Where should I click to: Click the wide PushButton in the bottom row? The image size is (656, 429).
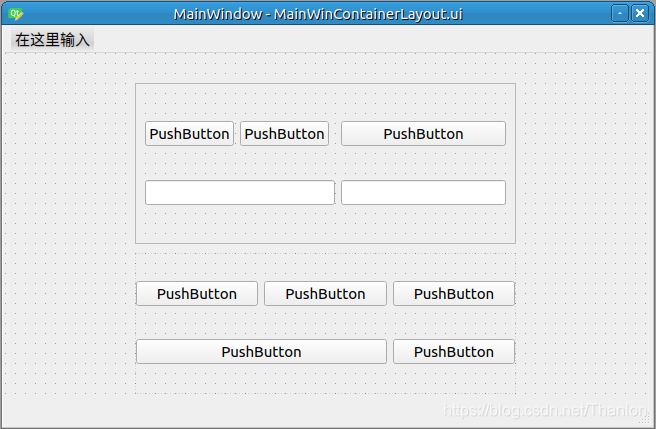click(261, 352)
